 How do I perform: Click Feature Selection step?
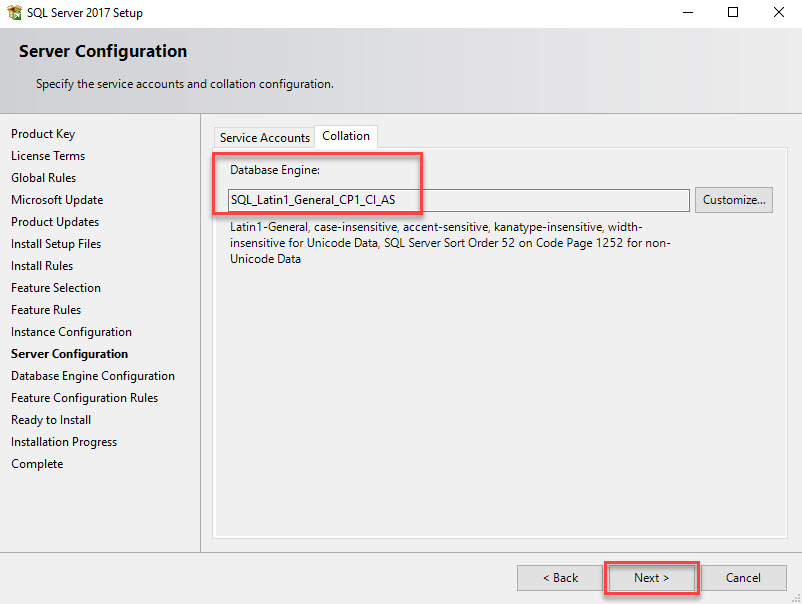click(x=56, y=288)
